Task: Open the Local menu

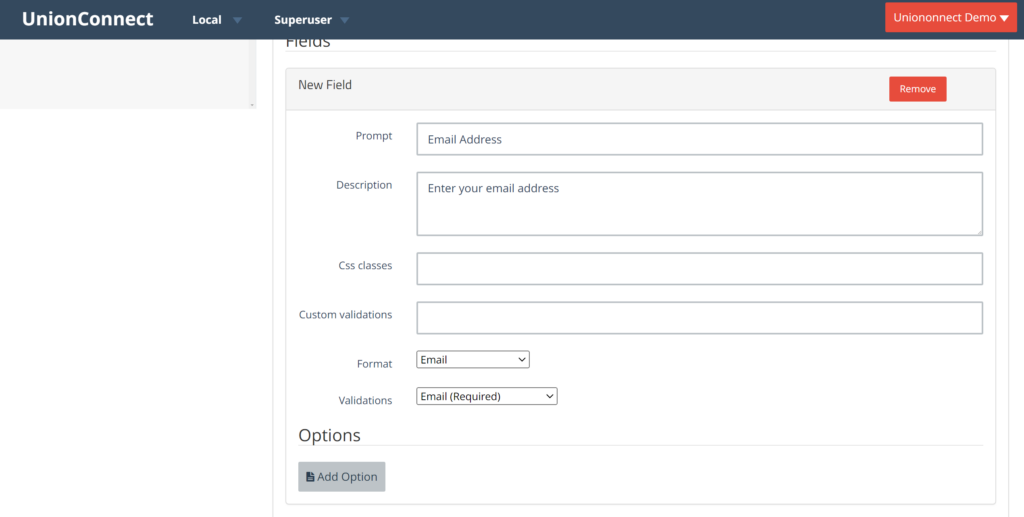Action: pos(217,20)
